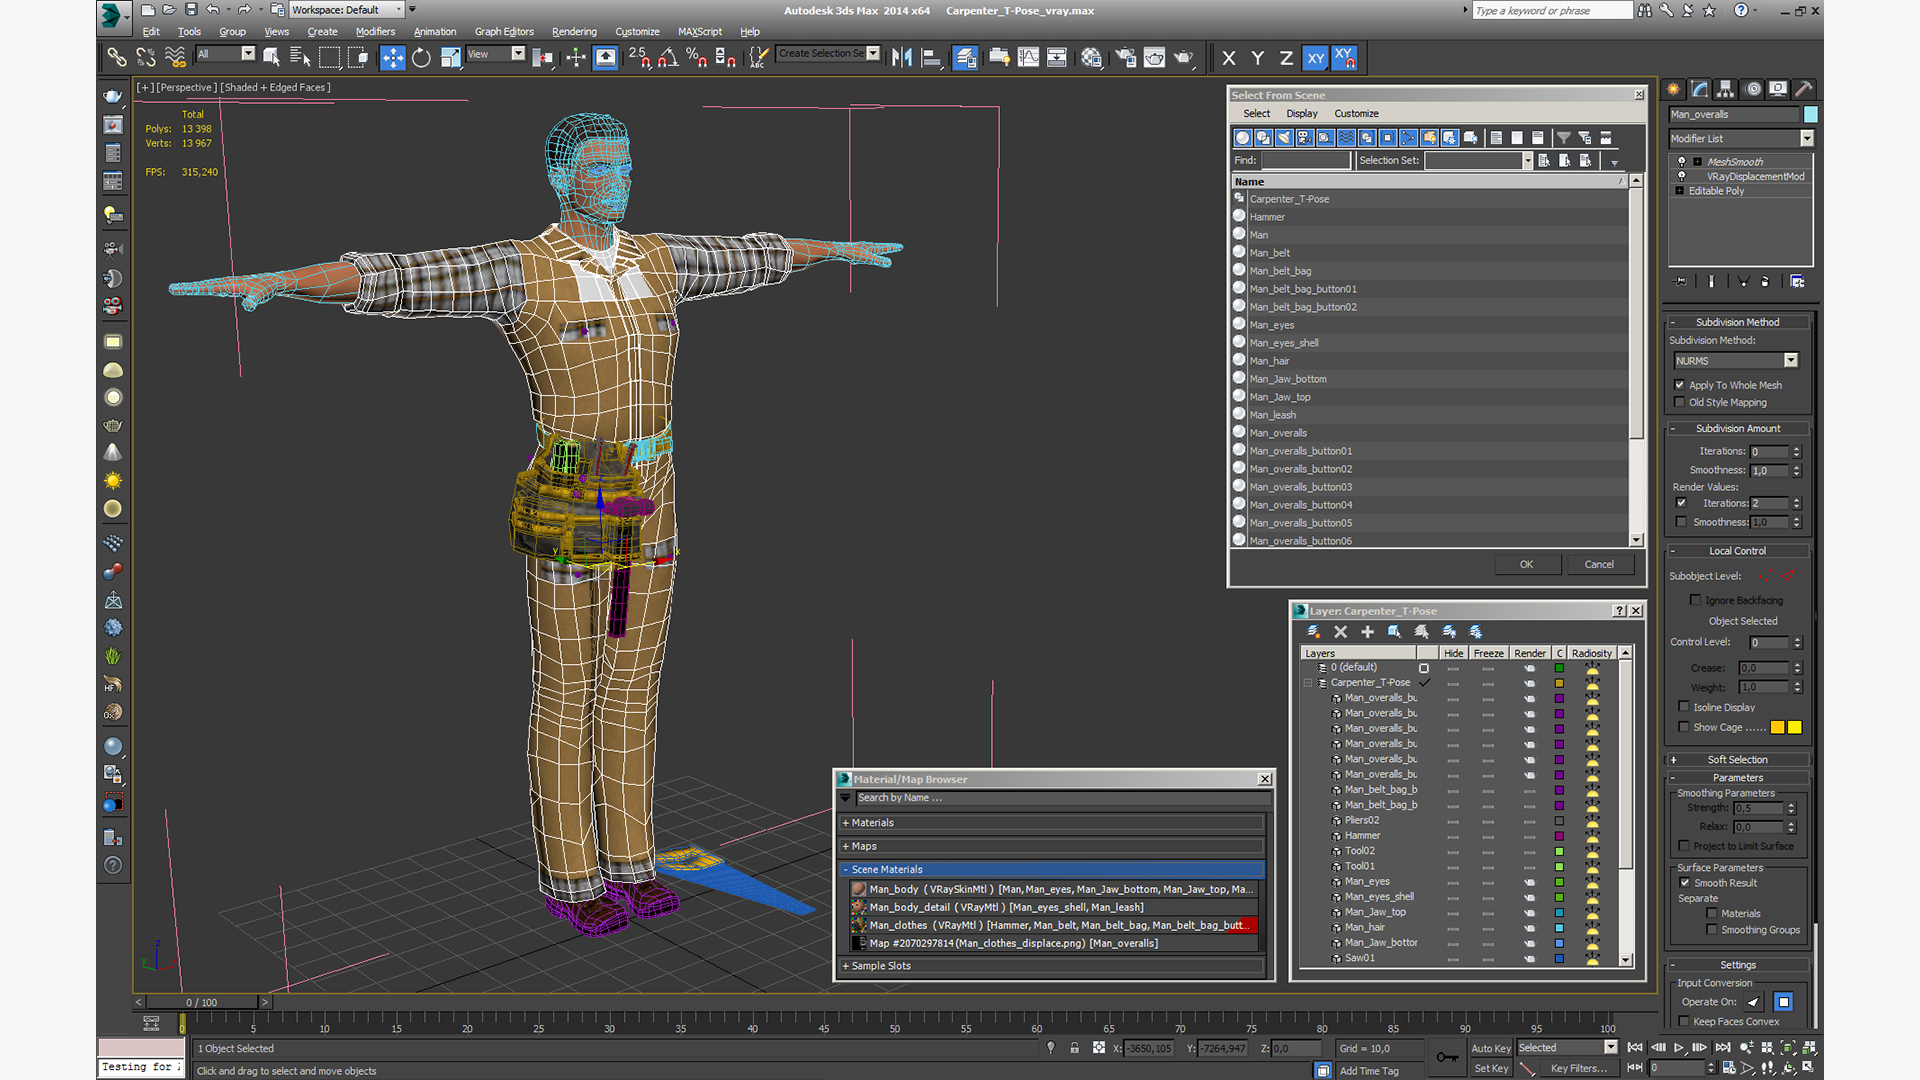The image size is (1920, 1080).
Task: Click Delete Layer X icon in Layer window
Action: pos(1341,632)
